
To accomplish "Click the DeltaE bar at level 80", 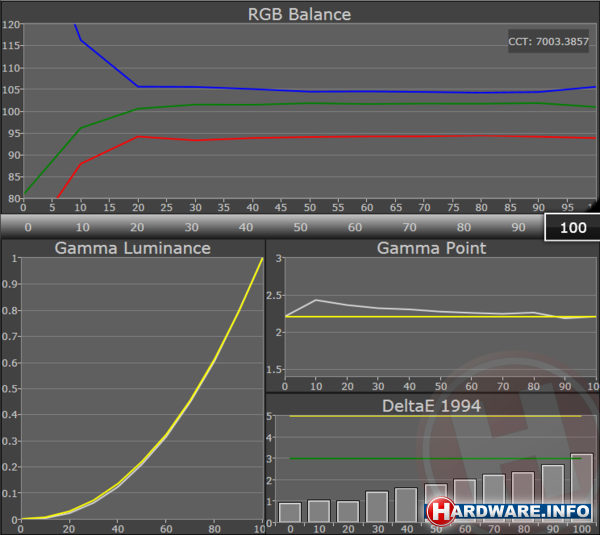I will click(x=523, y=497).
